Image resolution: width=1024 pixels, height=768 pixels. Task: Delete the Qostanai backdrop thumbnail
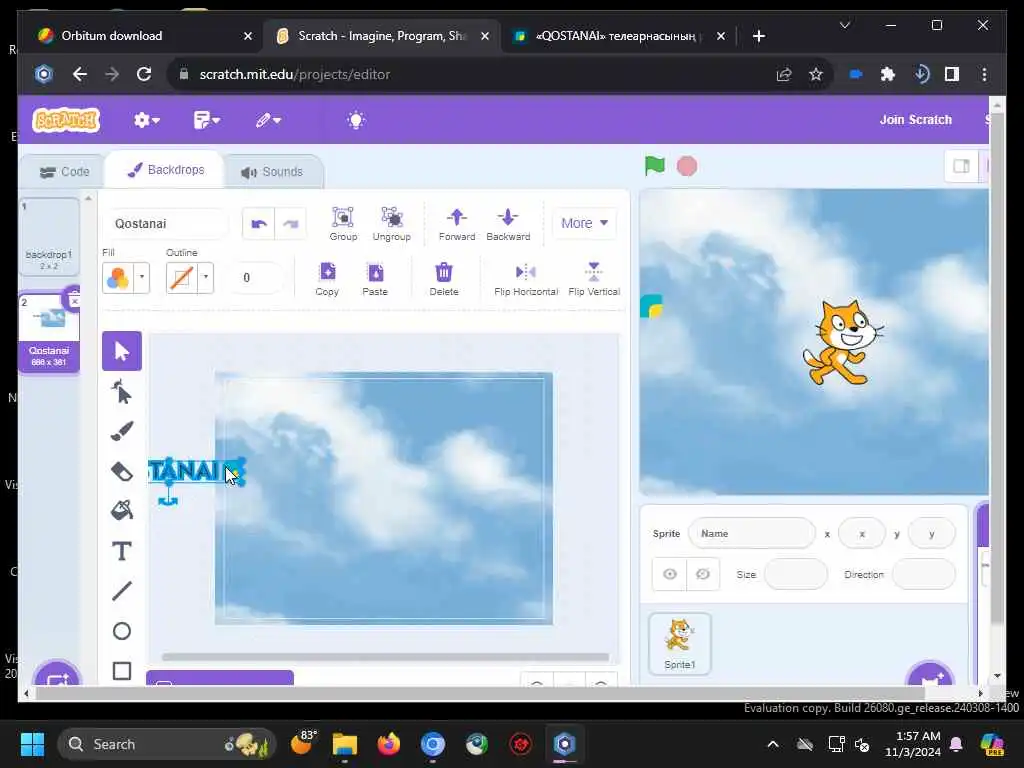[73, 299]
